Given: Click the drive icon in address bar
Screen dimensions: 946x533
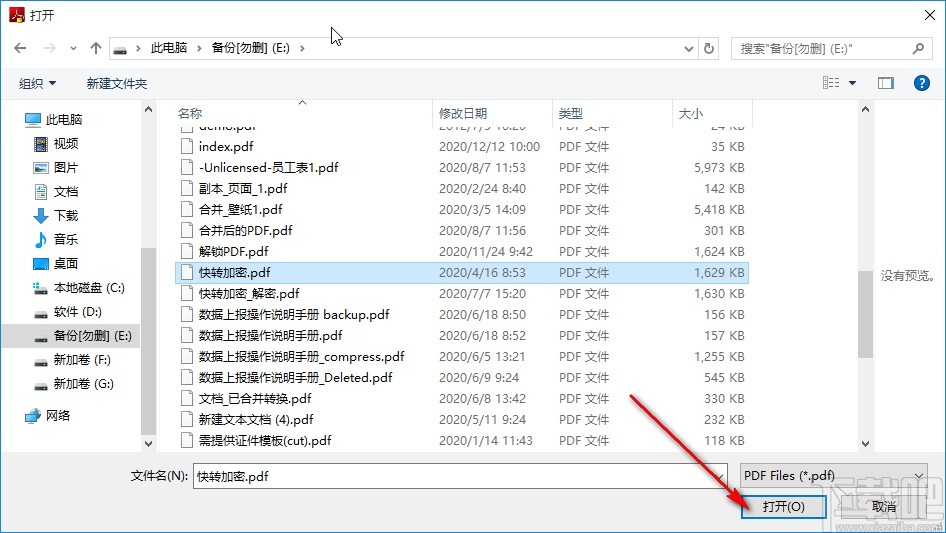Looking at the screenshot, I should [x=120, y=49].
